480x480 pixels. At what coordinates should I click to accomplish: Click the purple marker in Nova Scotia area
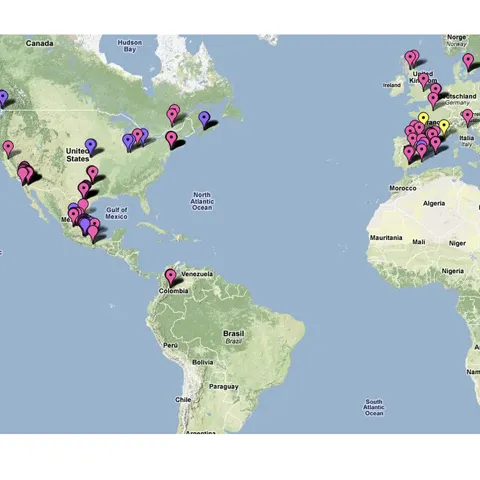pos(204,120)
